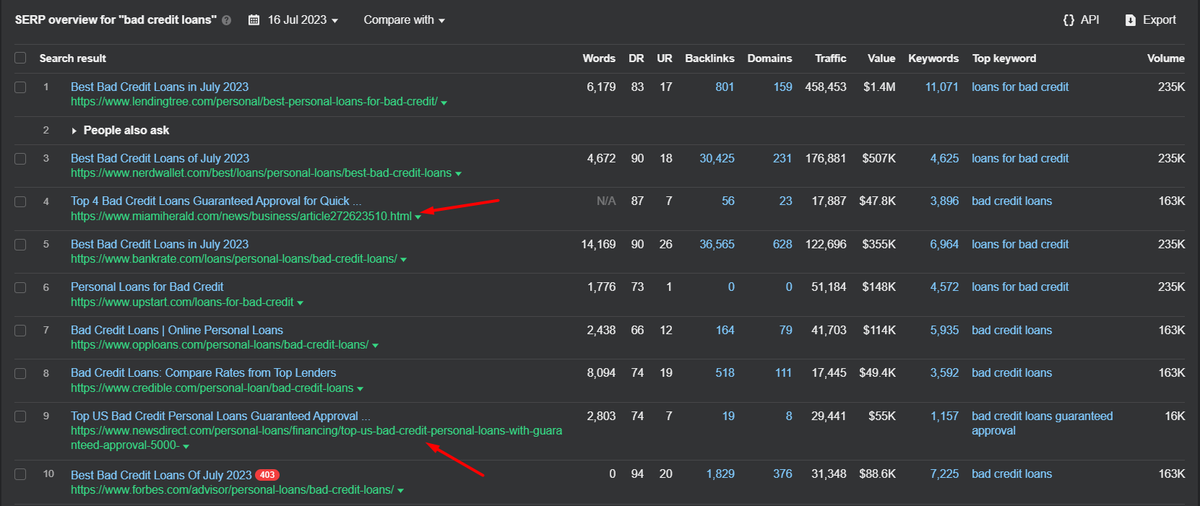Sort by the UR column header

664,58
